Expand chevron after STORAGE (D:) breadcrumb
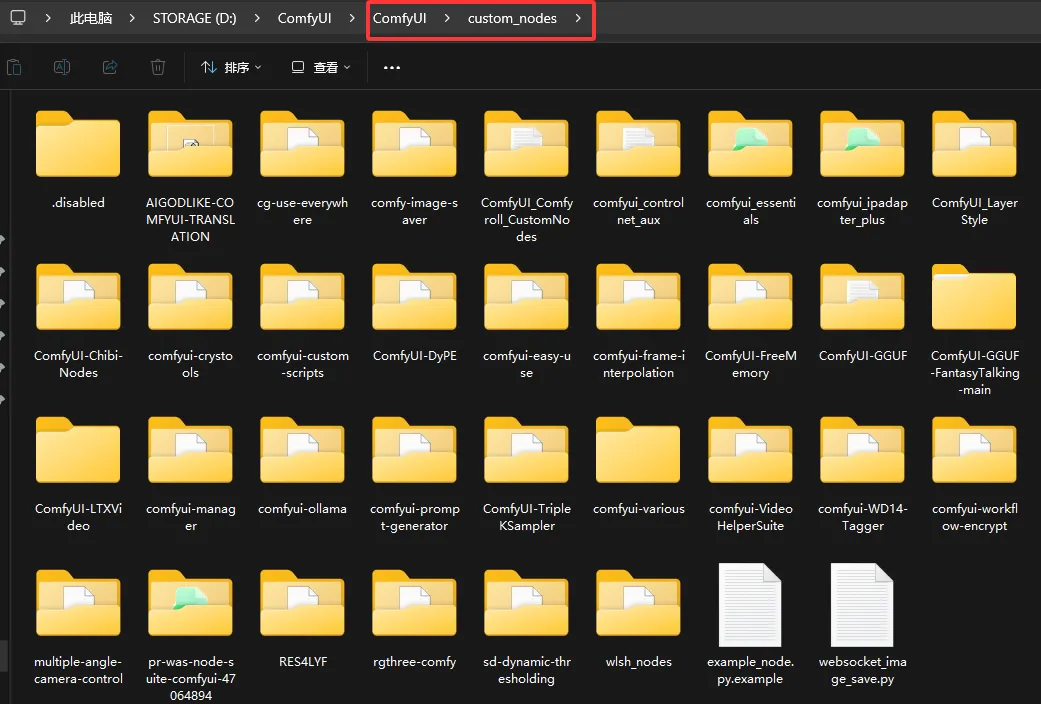This screenshot has width=1041, height=704. click(257, 19)
